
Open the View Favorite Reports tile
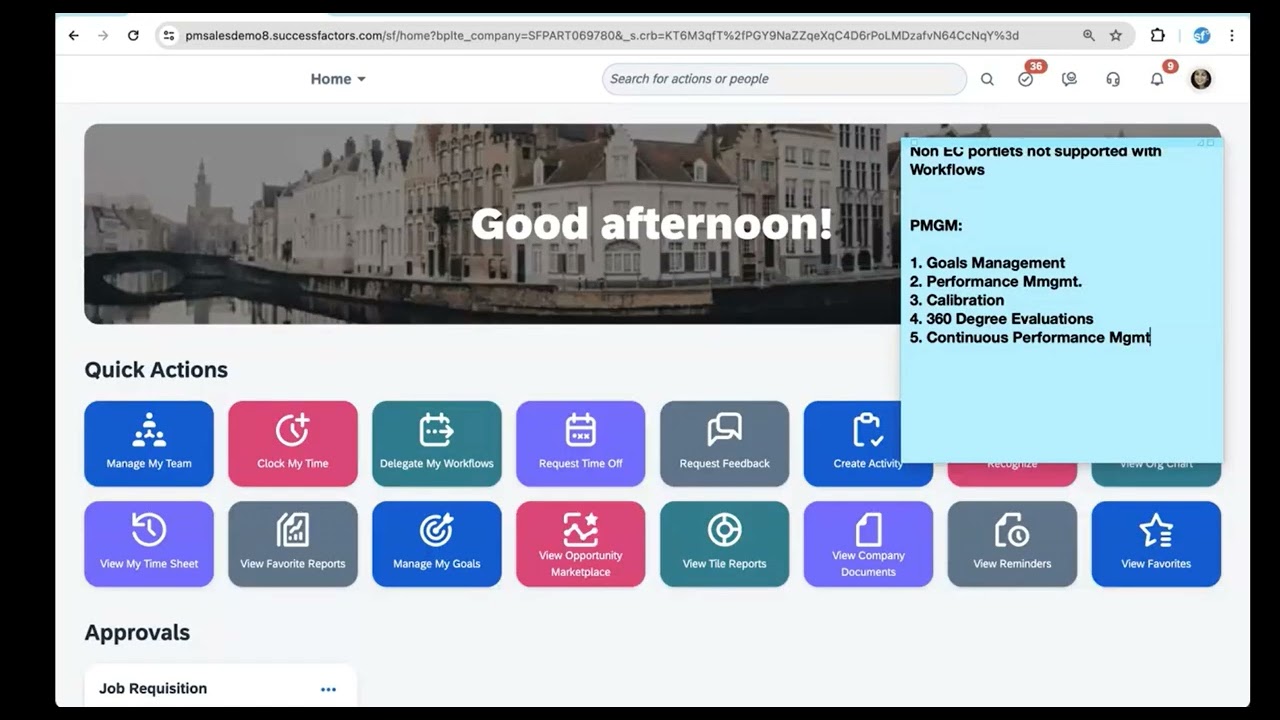[293, 544]
